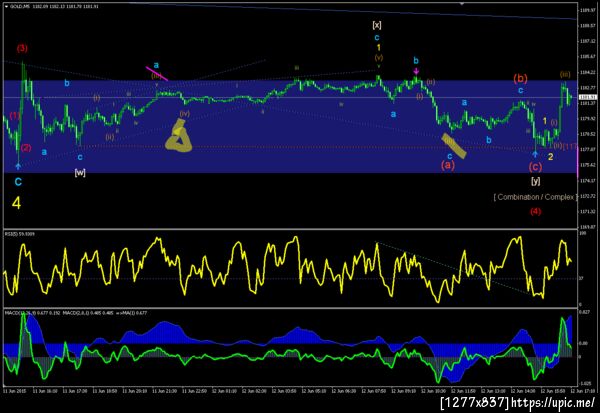The height and width of the screenshot is (413, 600).
Task: Select the large yellow 4 label
Action: coord(16,203)
